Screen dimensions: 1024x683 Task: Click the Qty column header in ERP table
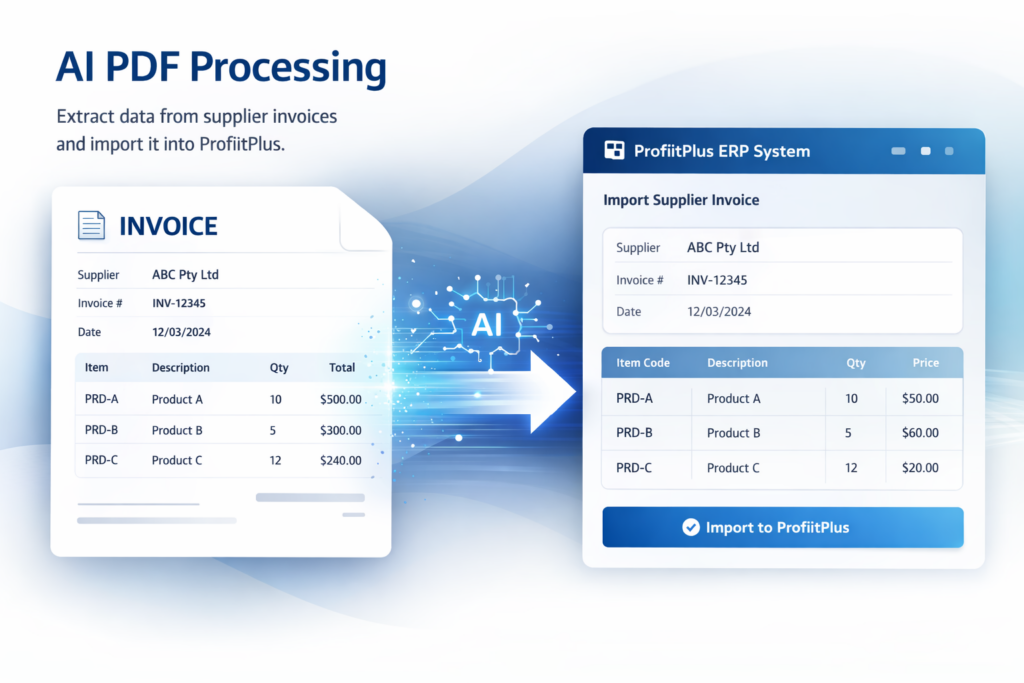pyautogui.click(x=856, y=363)
